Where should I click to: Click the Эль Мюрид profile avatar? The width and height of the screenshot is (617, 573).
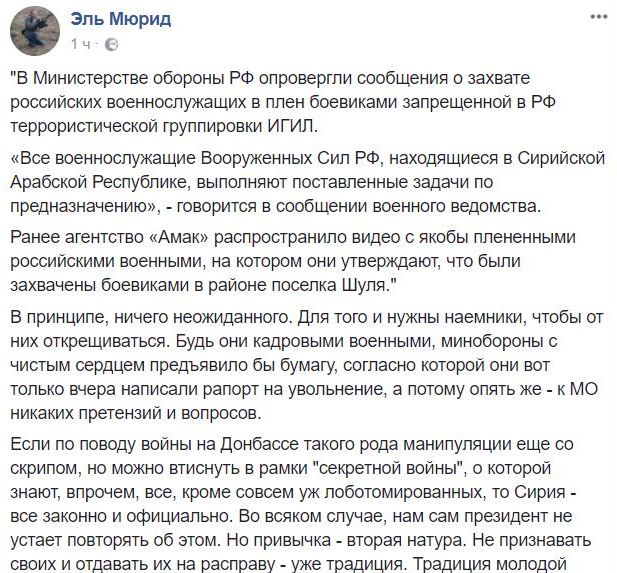35,31
